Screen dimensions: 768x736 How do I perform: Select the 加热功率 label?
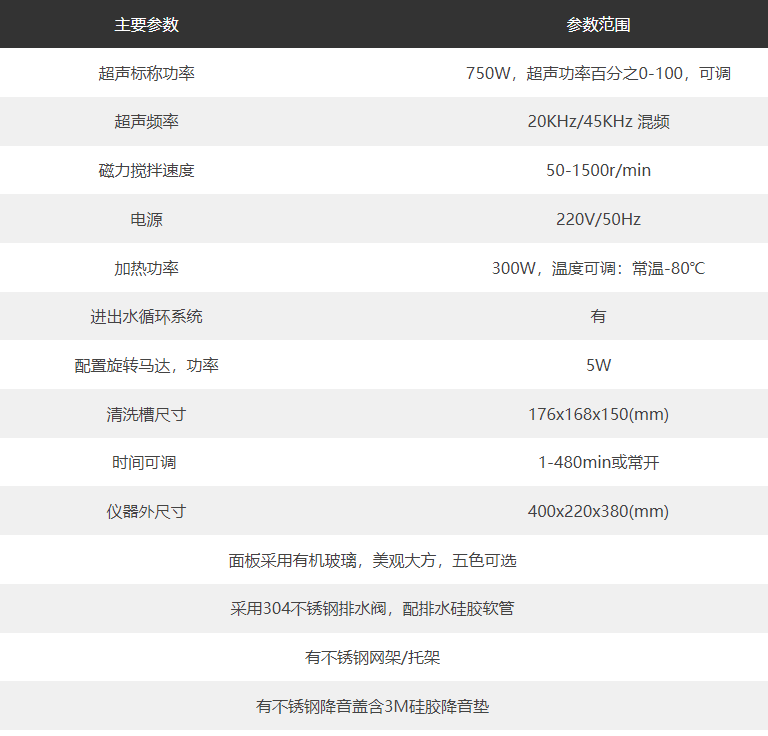(146, 268)
